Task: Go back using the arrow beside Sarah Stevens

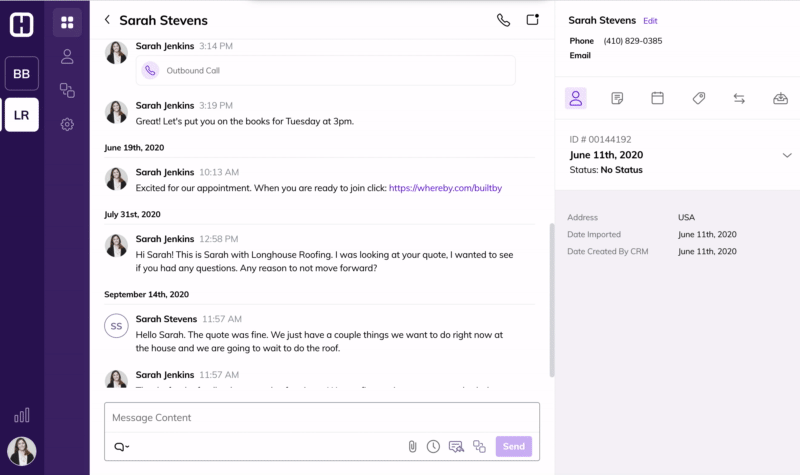Action: point(107,19)
